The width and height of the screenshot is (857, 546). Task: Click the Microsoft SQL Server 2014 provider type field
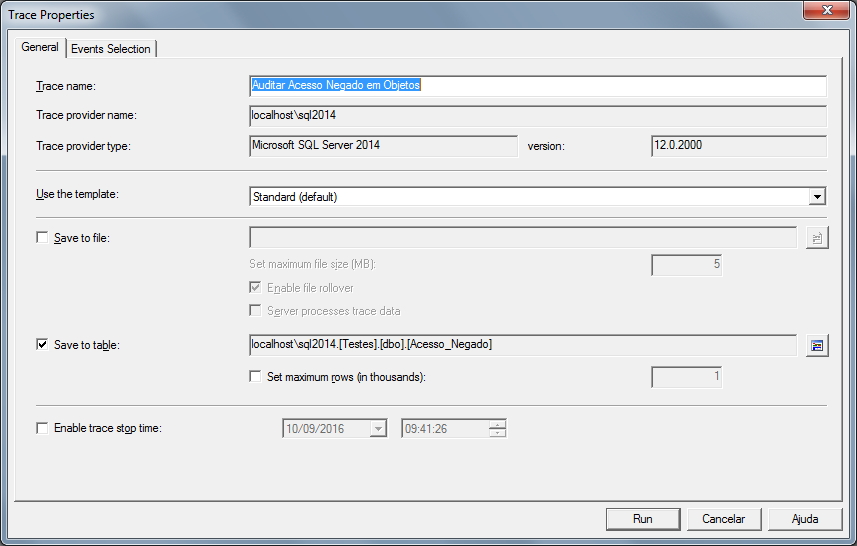(x=383, y=146)
